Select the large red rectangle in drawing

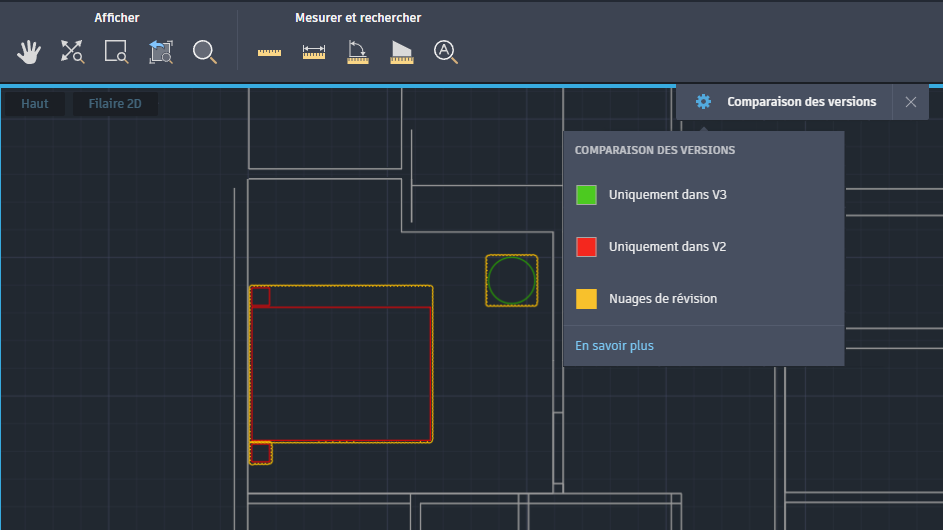click(342, 374)
